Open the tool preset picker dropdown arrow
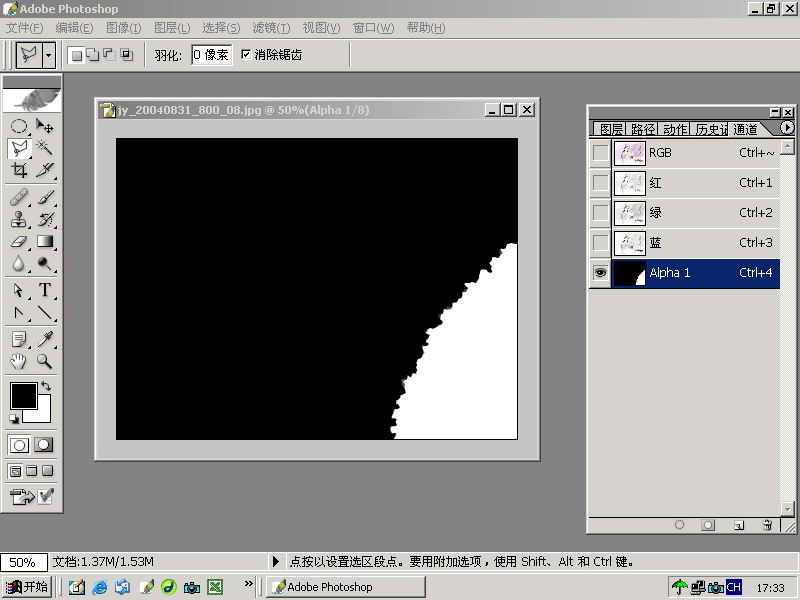 (49, 55)
